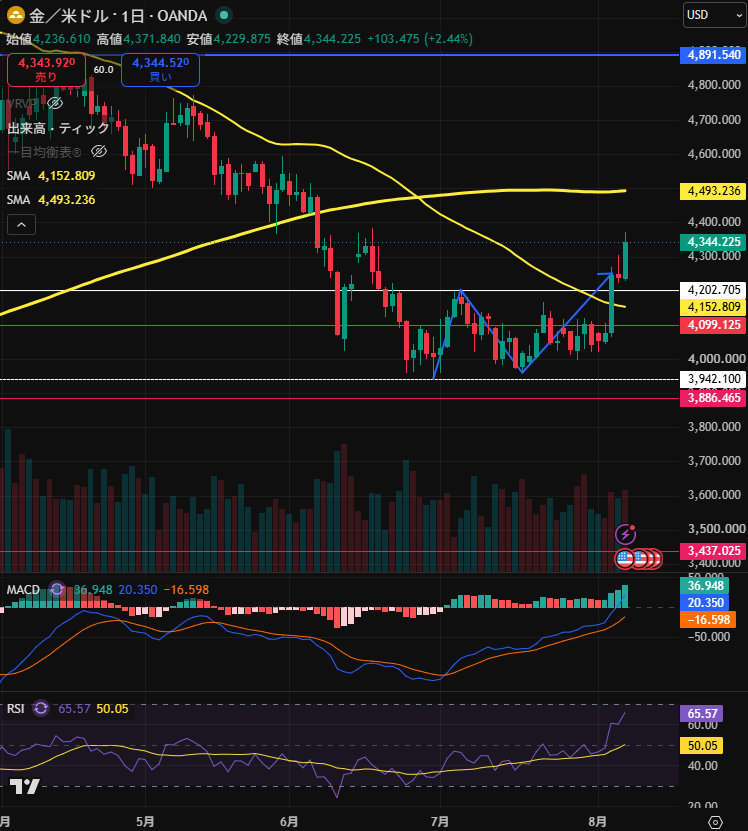Select the SMA 4,493.236 legend entry
The height and width of the screenshot is (831, 748).
click(51, 200)
